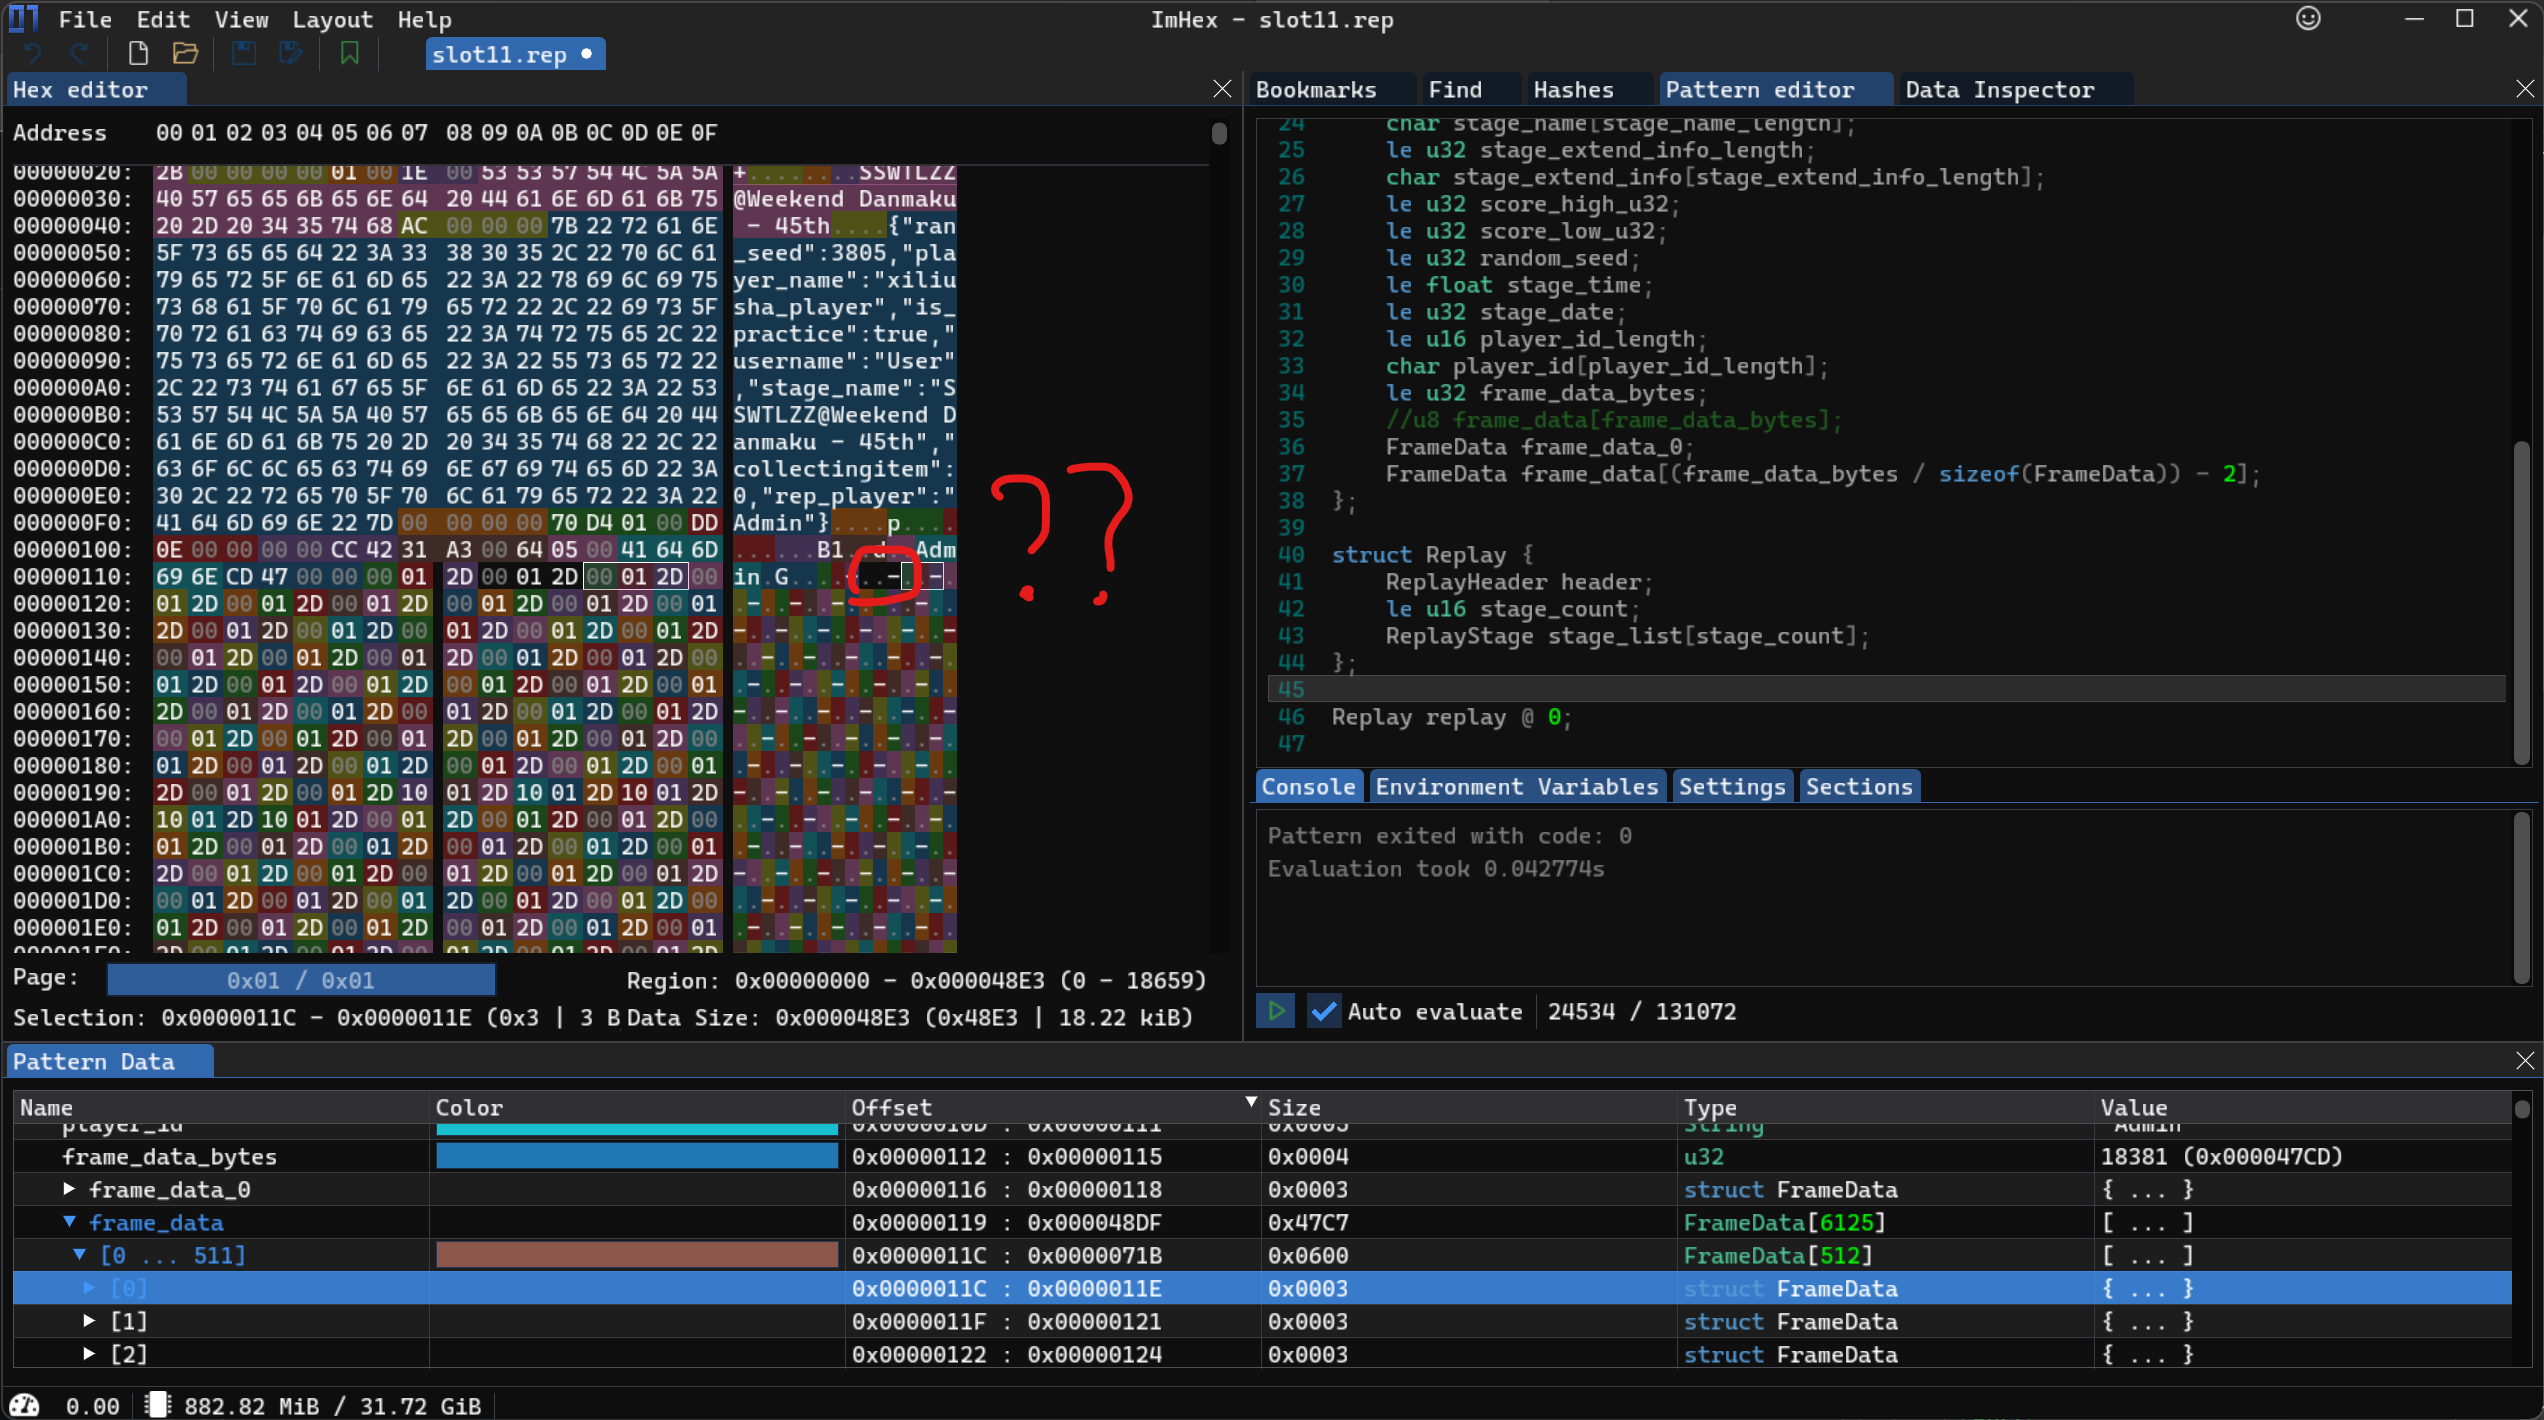Click the Redo arrow icon

[80, 54]
